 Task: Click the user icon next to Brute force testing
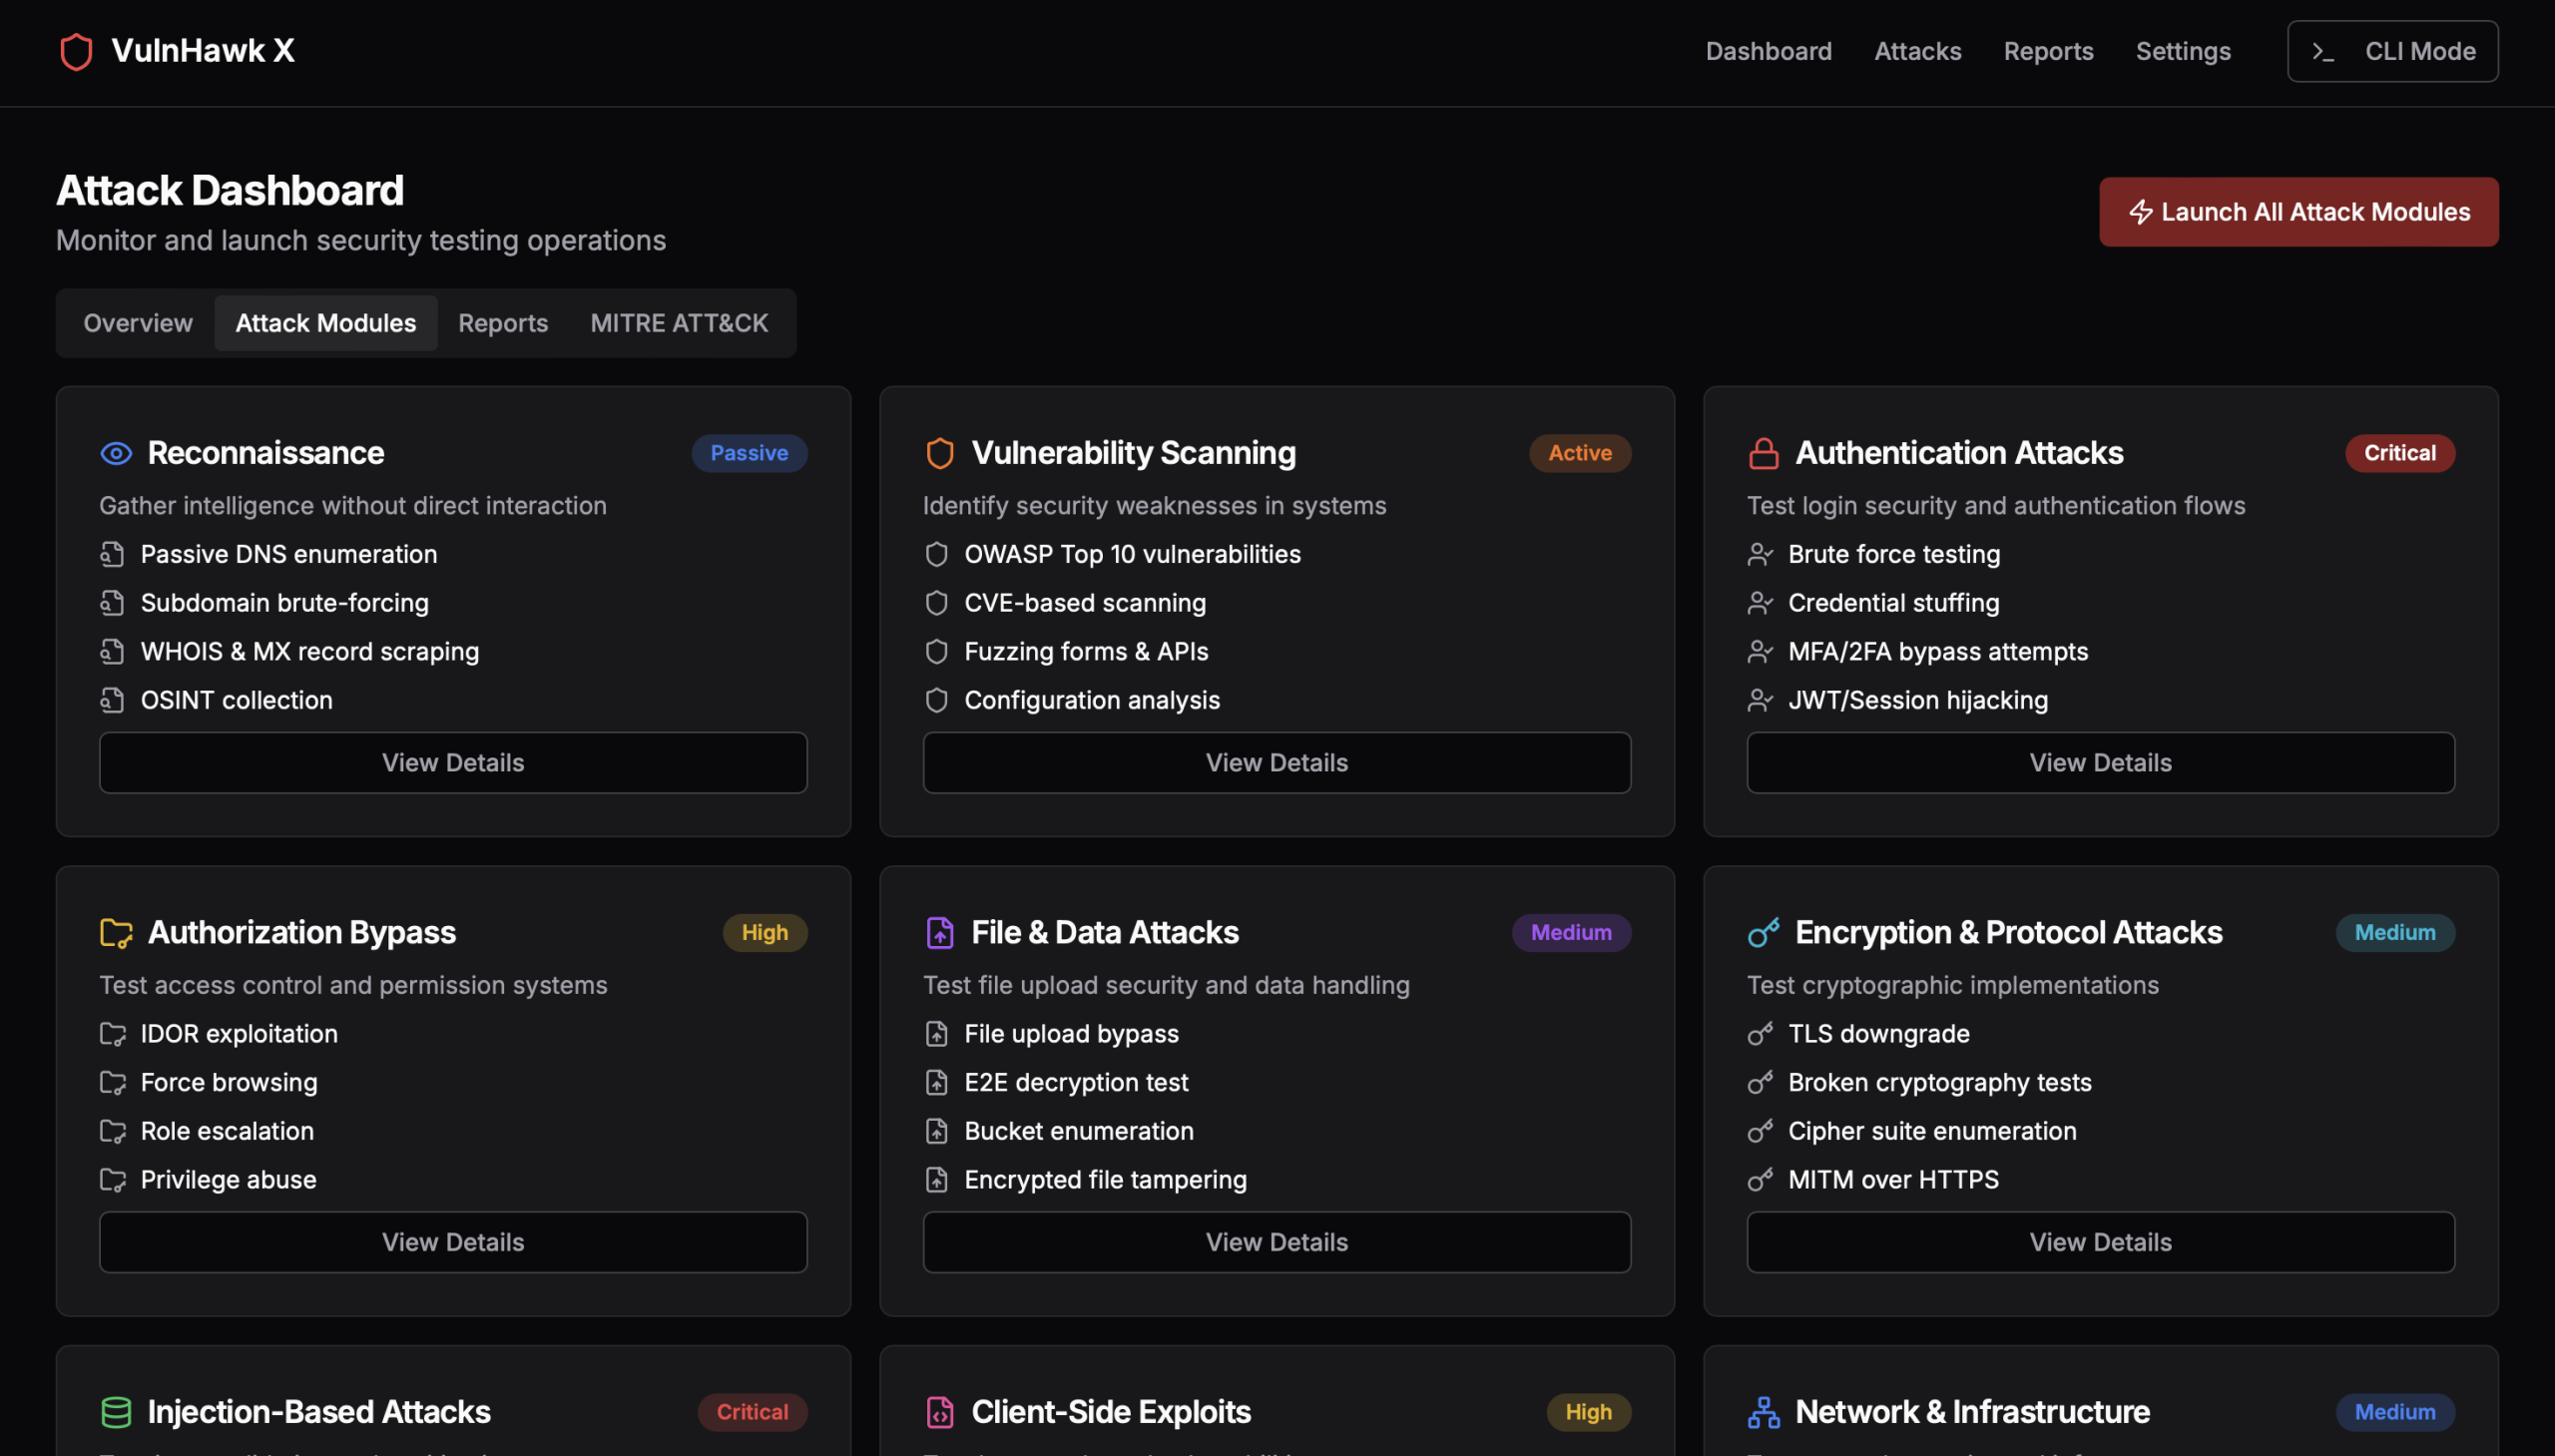coord(1760,554)
